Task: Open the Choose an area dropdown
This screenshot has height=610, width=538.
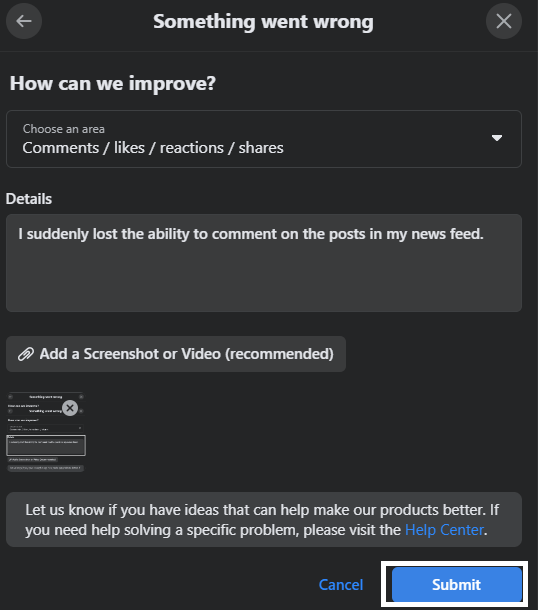Action: click(x=264, y=139)
